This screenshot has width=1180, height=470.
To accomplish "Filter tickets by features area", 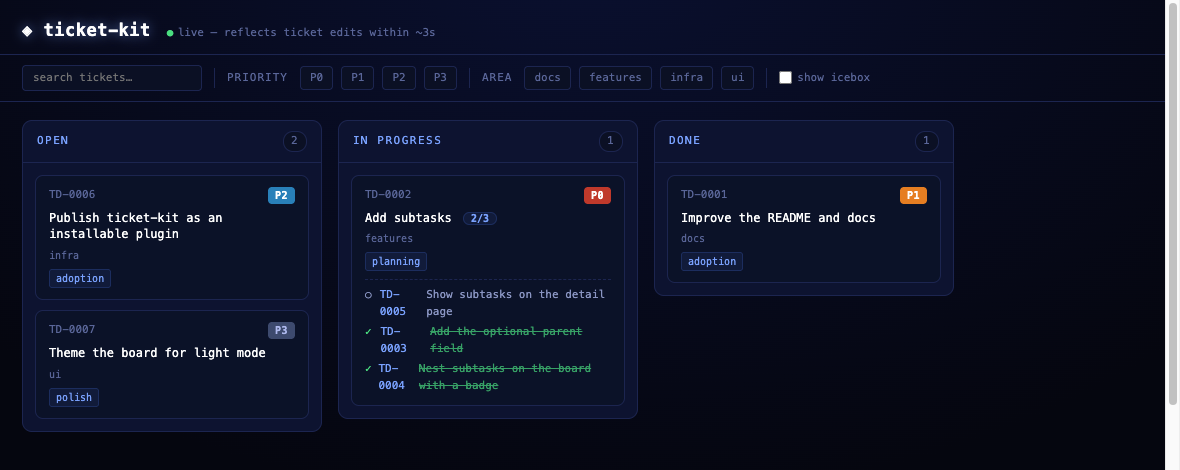I will tap(616, 77).
